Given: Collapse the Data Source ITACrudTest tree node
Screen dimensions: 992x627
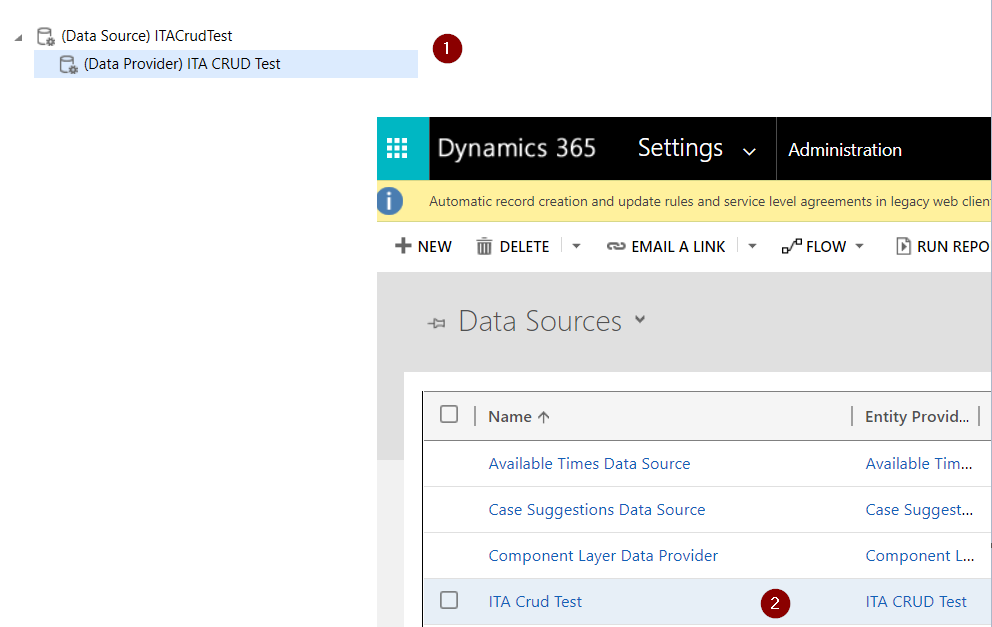Looking at the screenshot, I should coord(18,38).
